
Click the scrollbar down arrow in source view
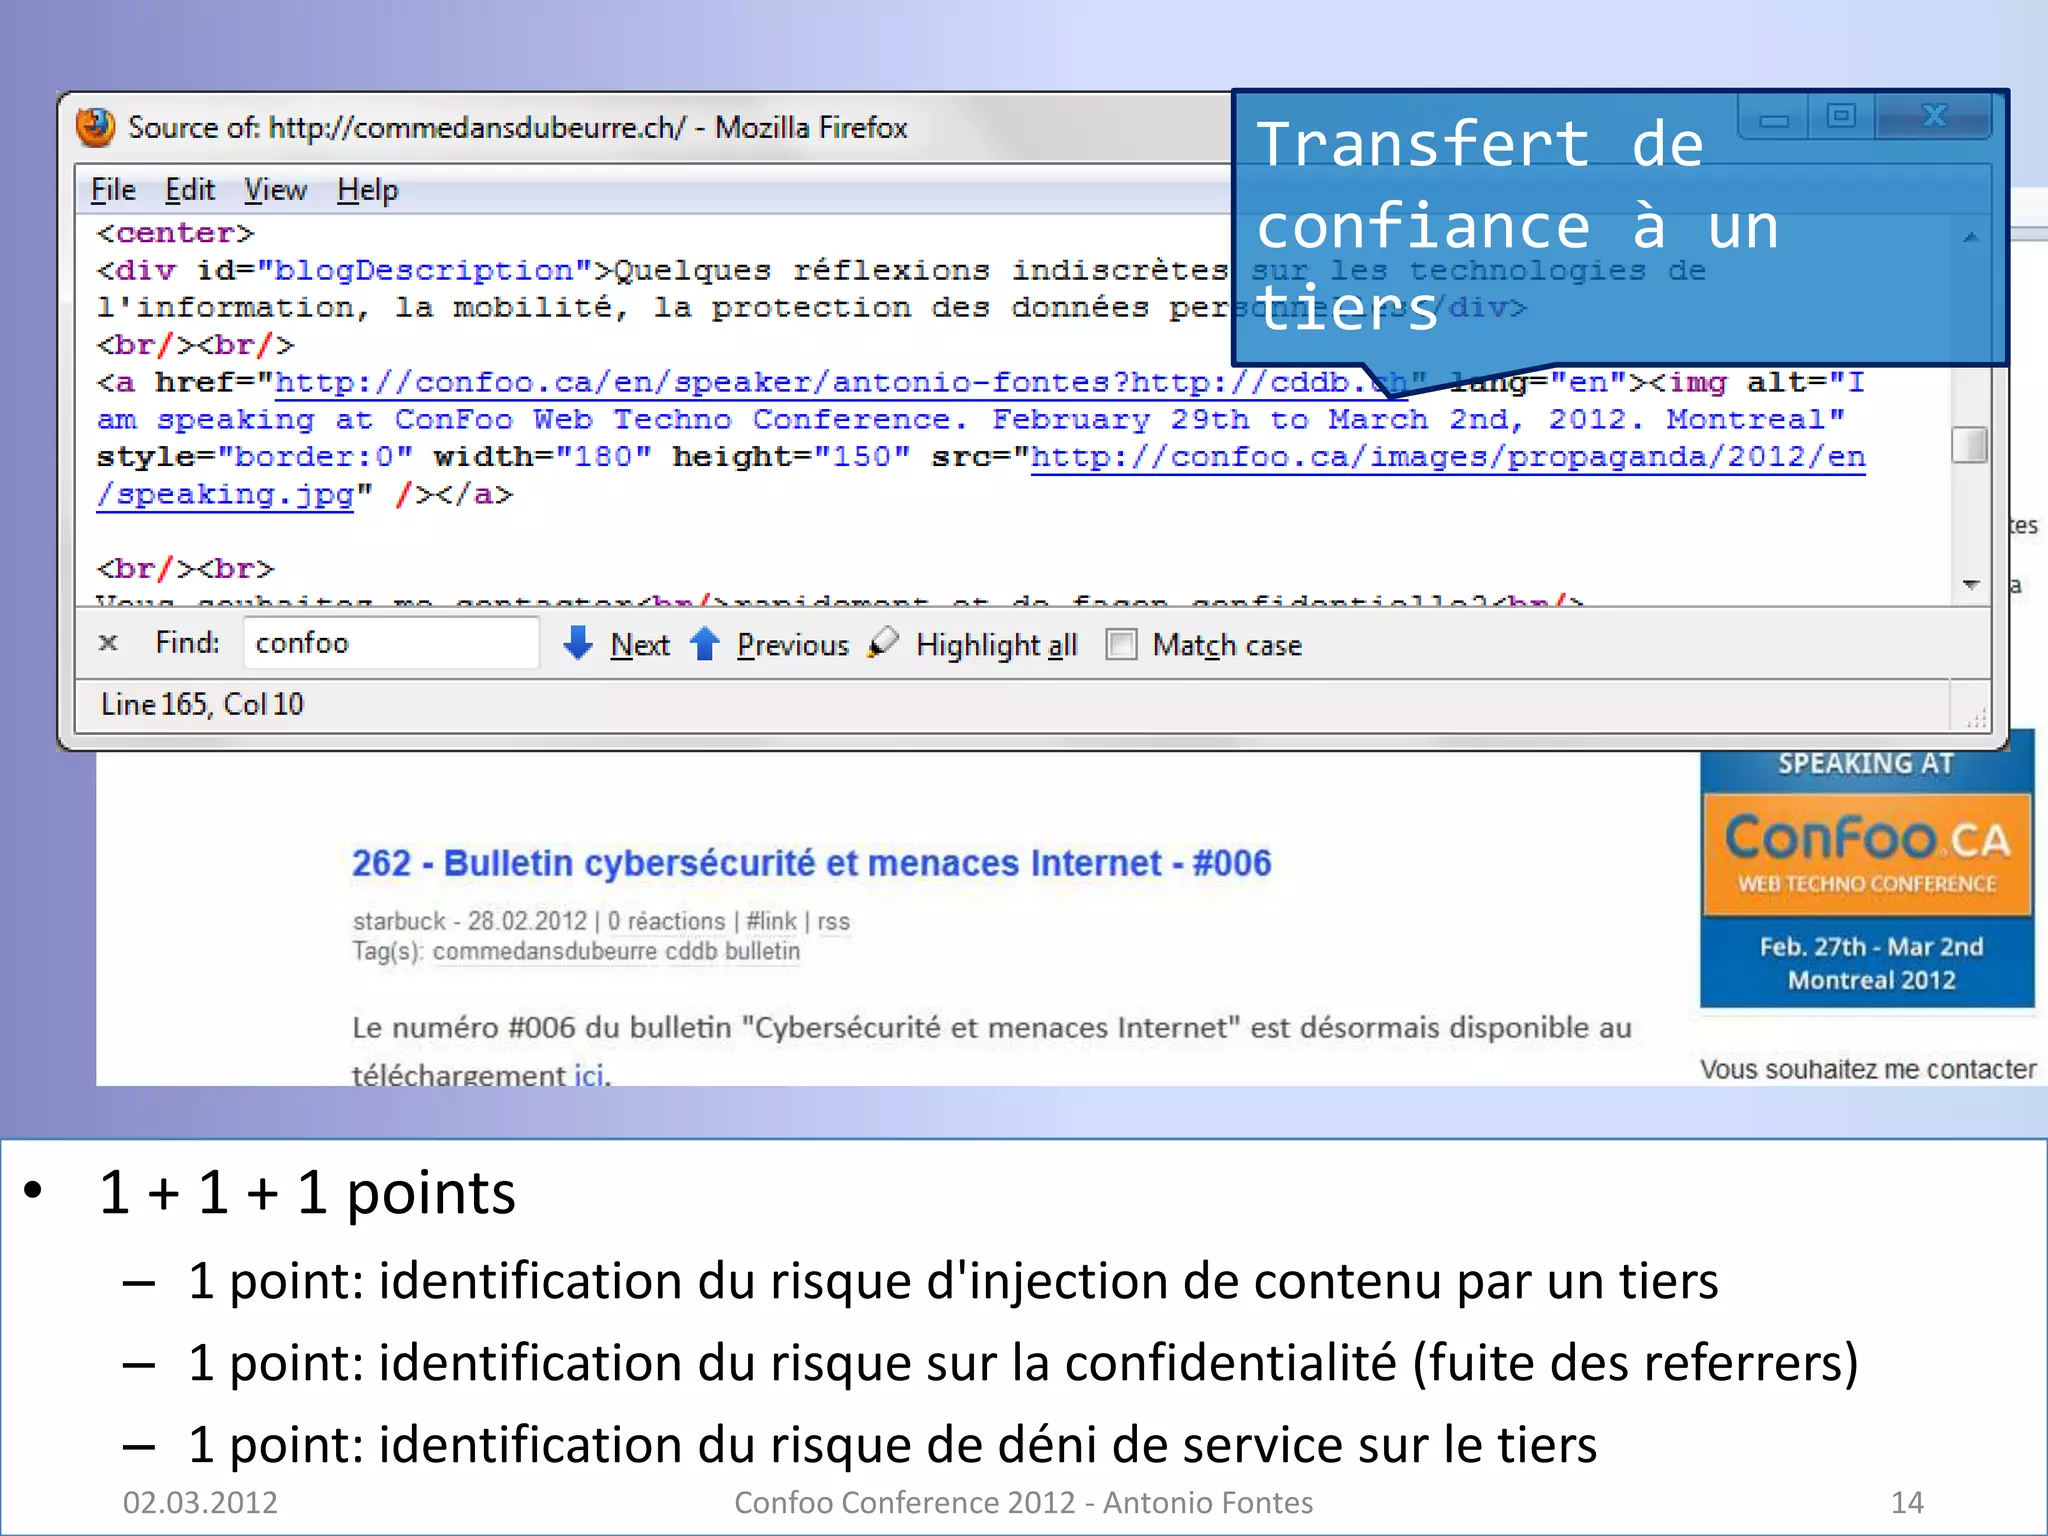coord(1971,584)
